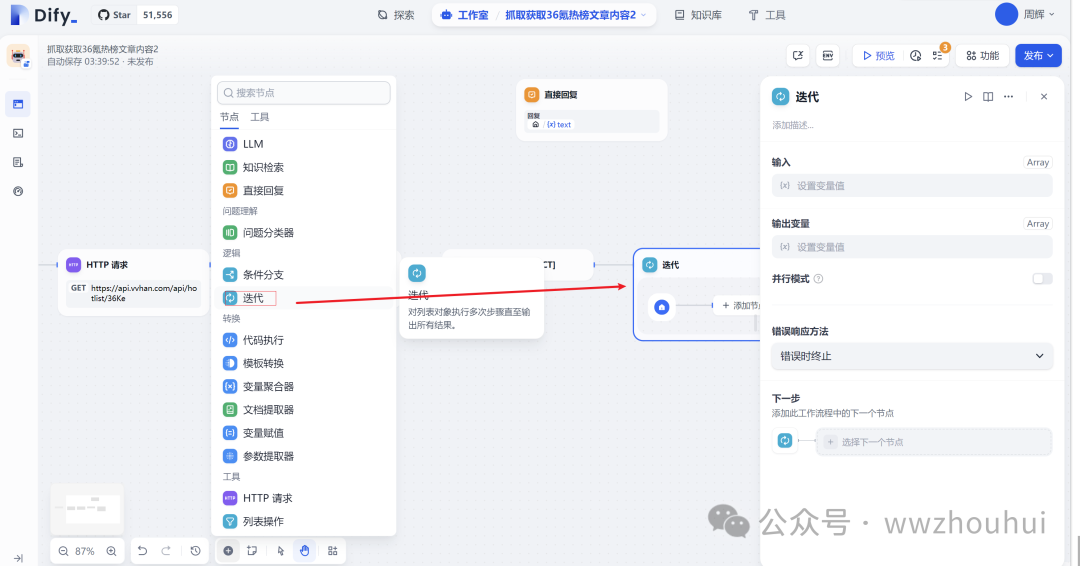Select the pointer mode cursor icon
Viewport: 1080px width, 566px height.
[x=281, y=551]
